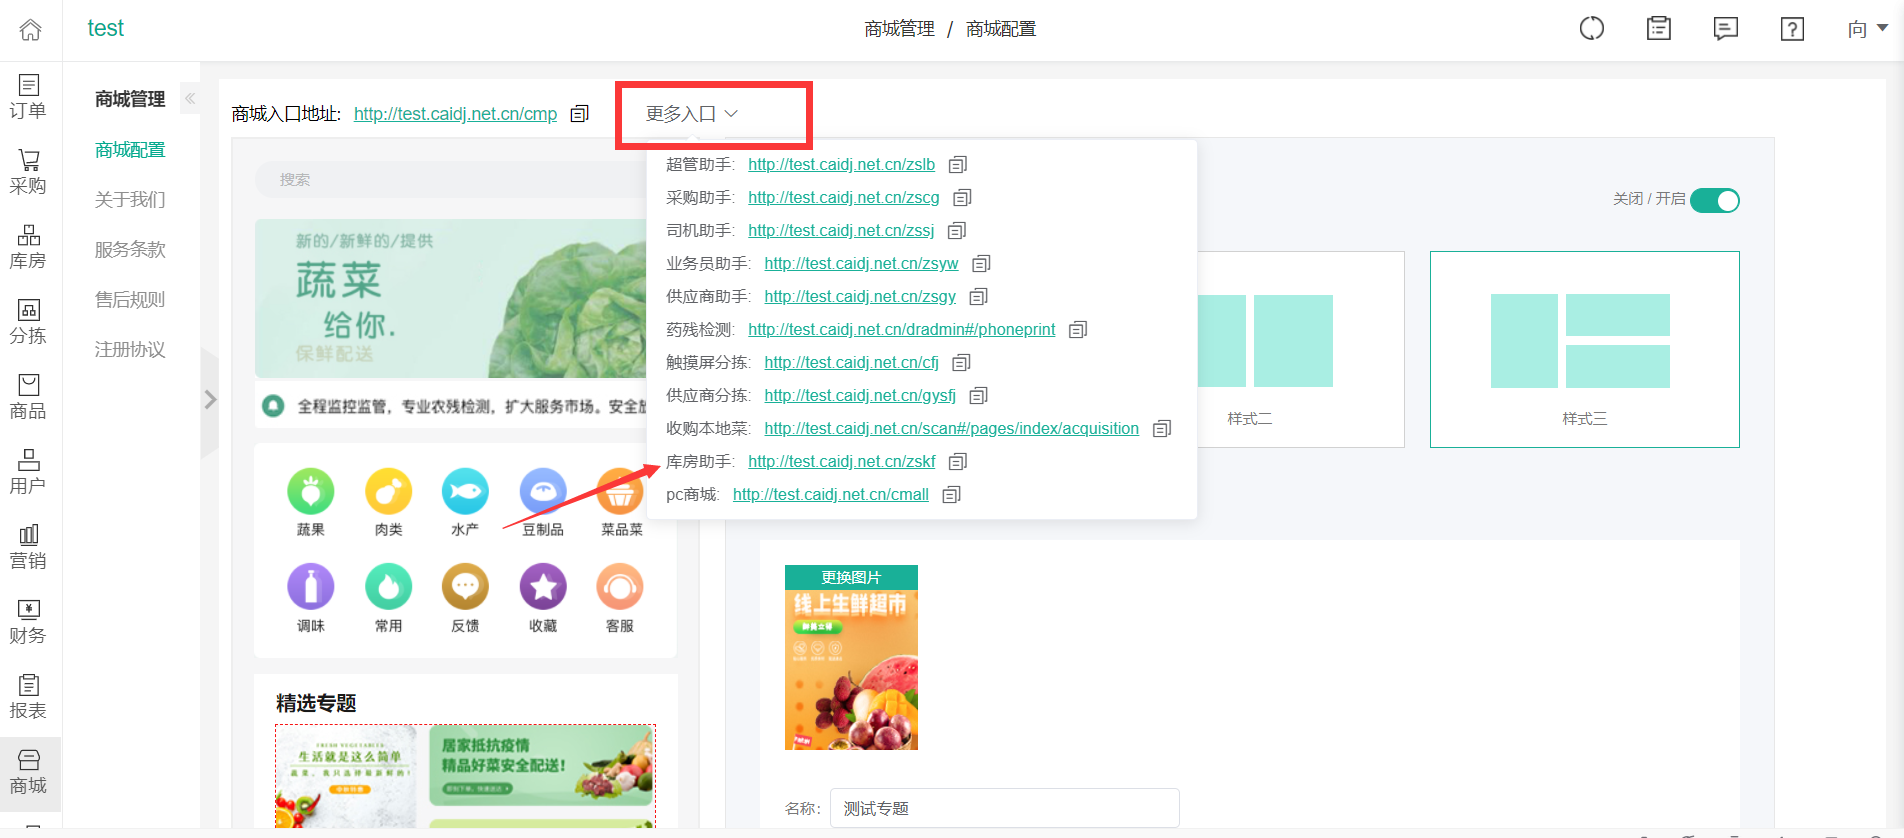Collapse the 商城管理 side menu panel
Viewport: 1904px width, 838px height.
coord(190,98)
